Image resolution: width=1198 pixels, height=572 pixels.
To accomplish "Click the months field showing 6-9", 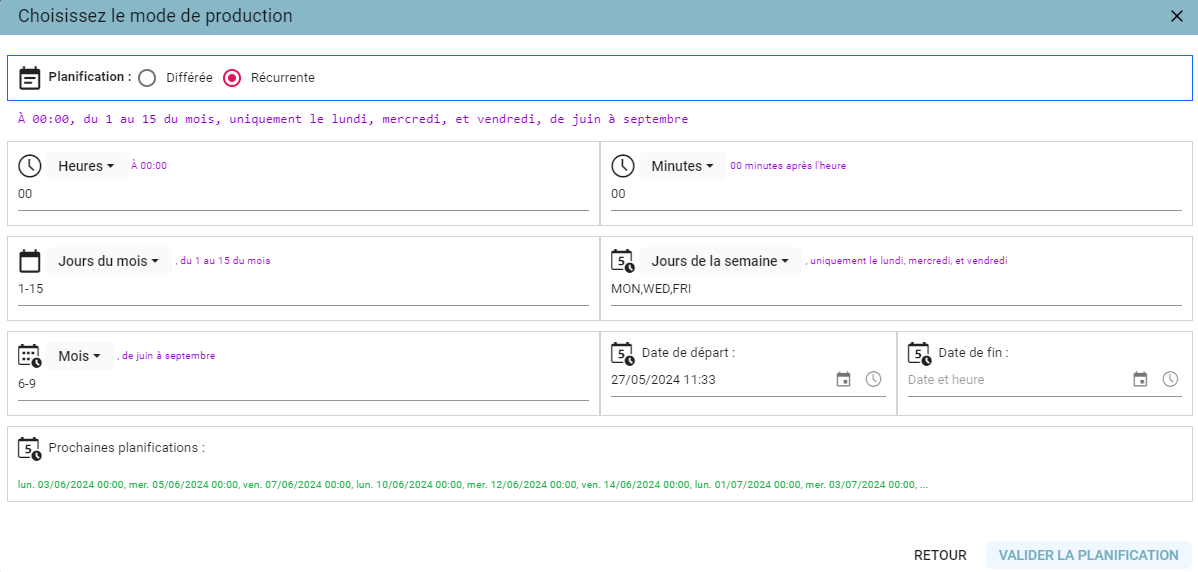I will [x=303, y=385].
